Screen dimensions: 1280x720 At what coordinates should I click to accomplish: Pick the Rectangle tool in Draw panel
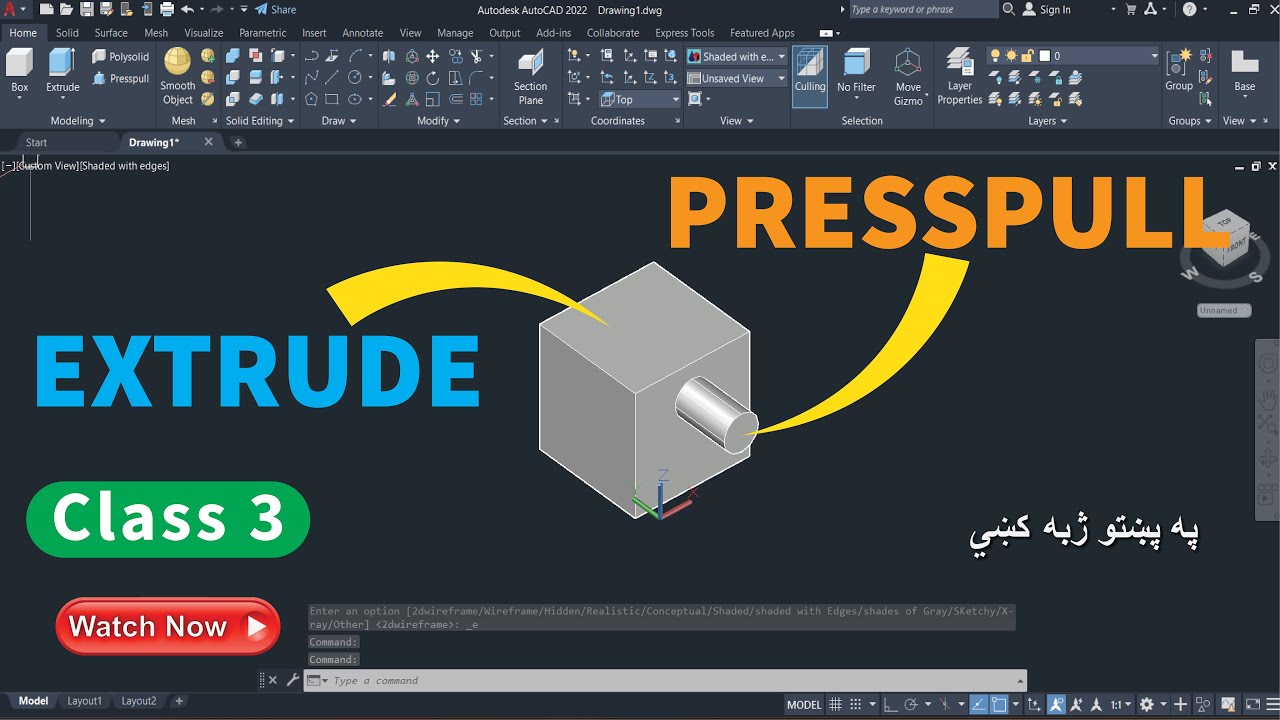332,99
